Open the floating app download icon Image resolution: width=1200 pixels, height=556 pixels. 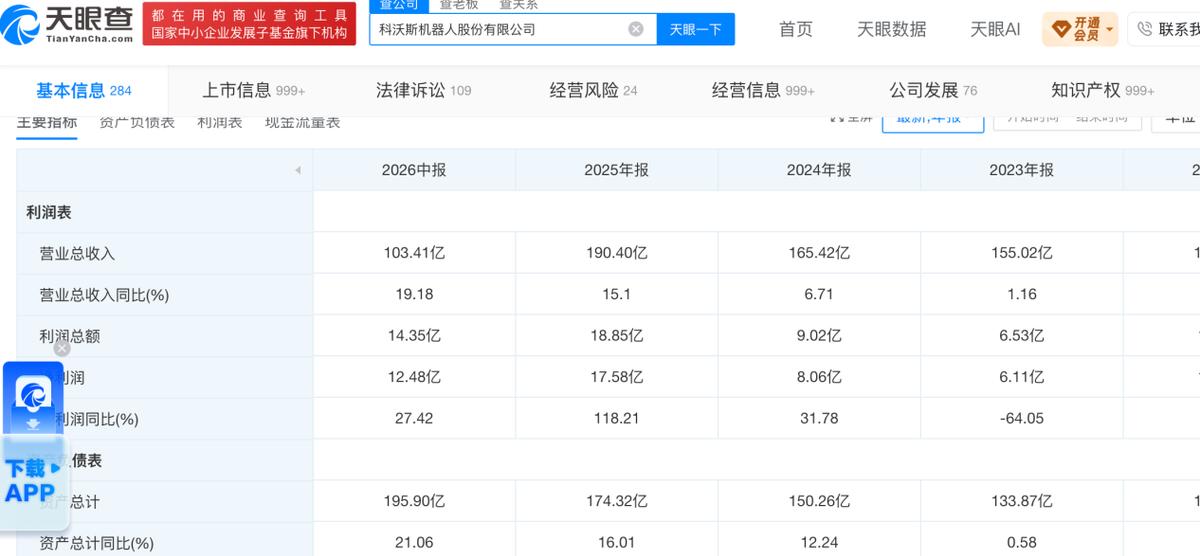coord(34,398)
